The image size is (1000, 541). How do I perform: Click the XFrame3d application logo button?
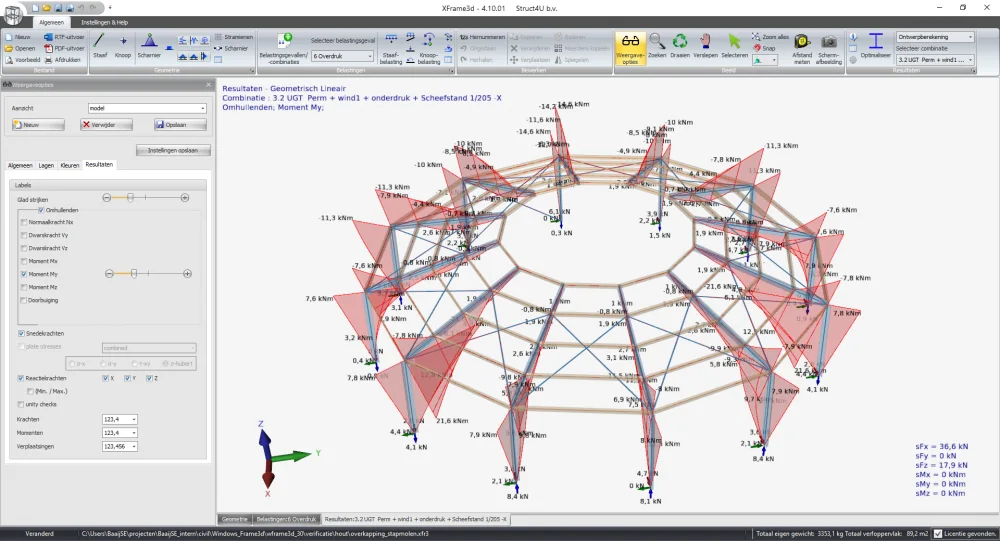13,14
